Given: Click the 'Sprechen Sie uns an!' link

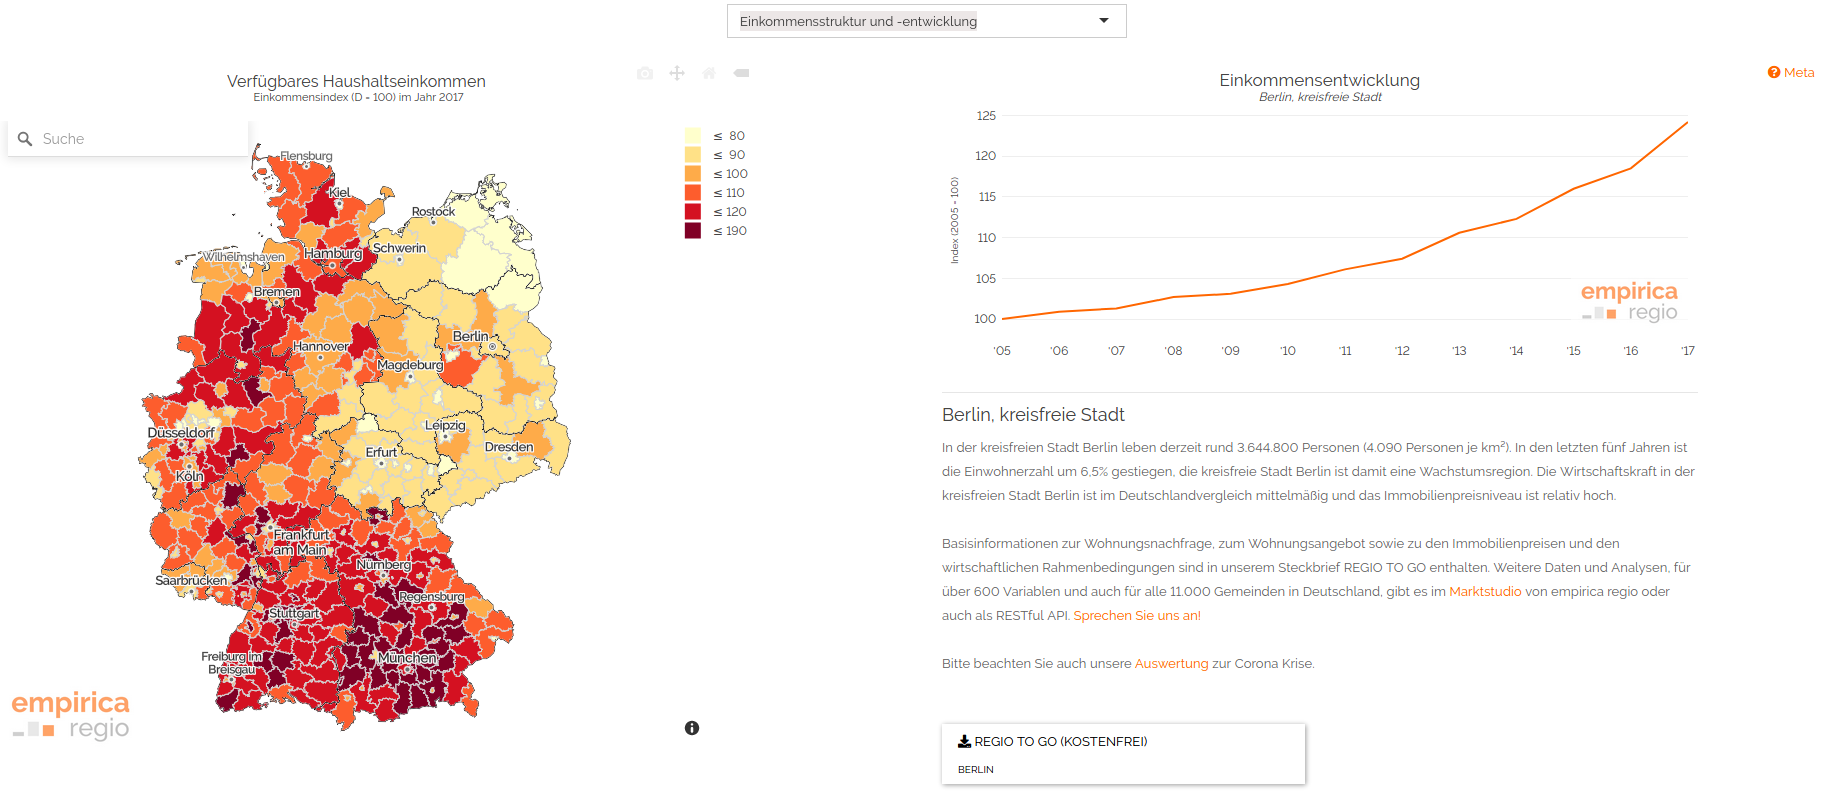Looking at the screenshot, I should click(x=1137, y=615).
